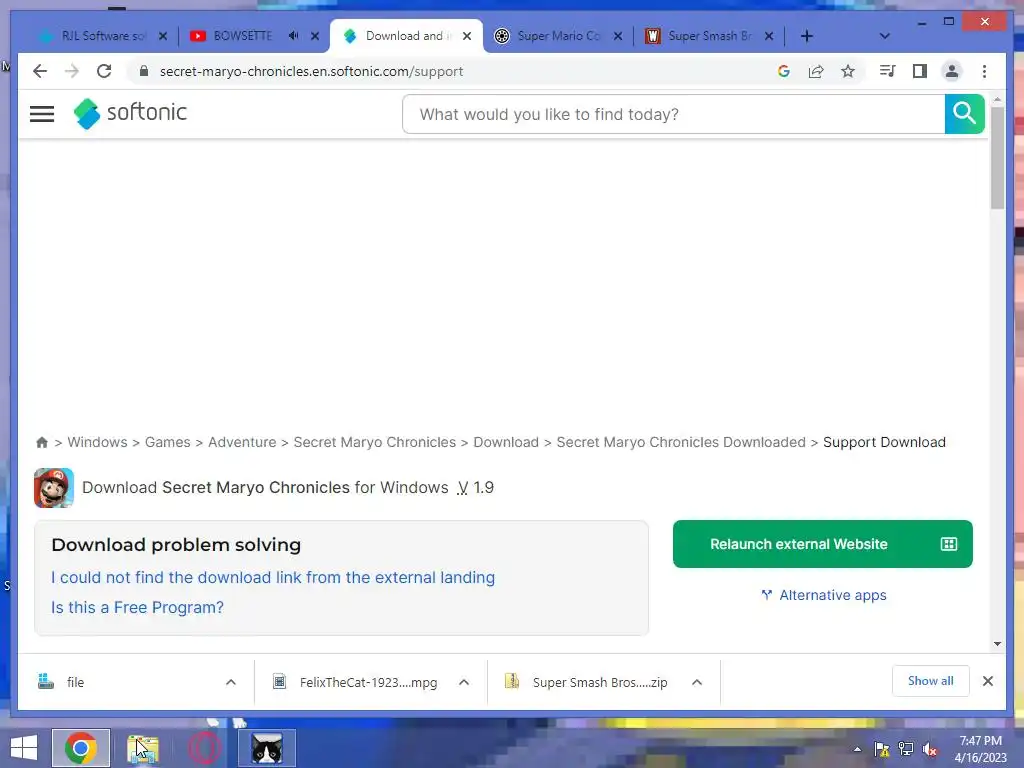Click the muted volume tray icon
Viewport: 1024px width, 768px height.
[930, 749]
